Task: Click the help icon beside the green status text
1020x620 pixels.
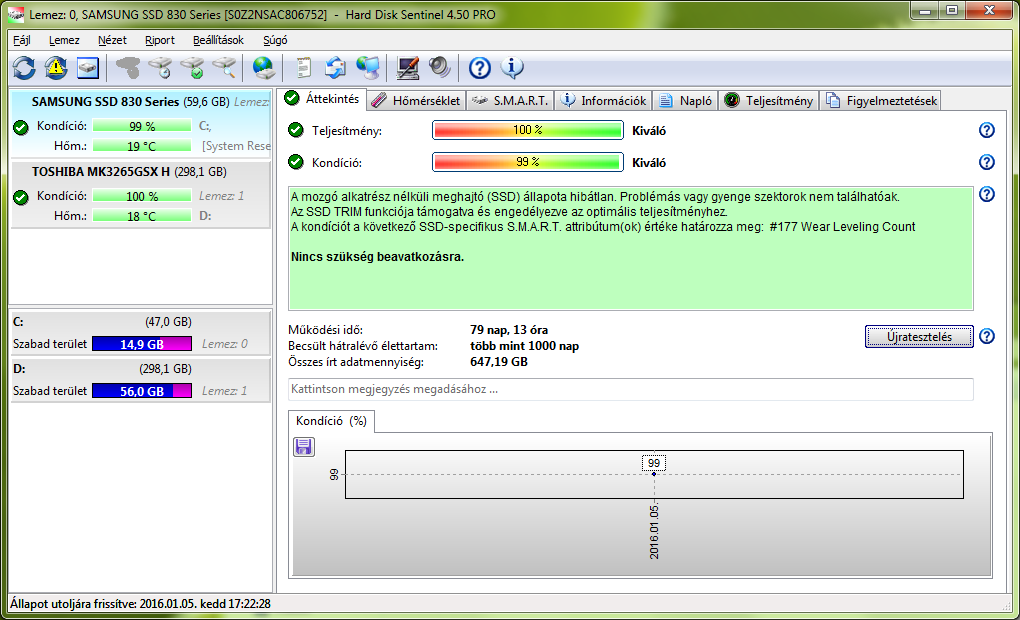Action: point(987,194)
